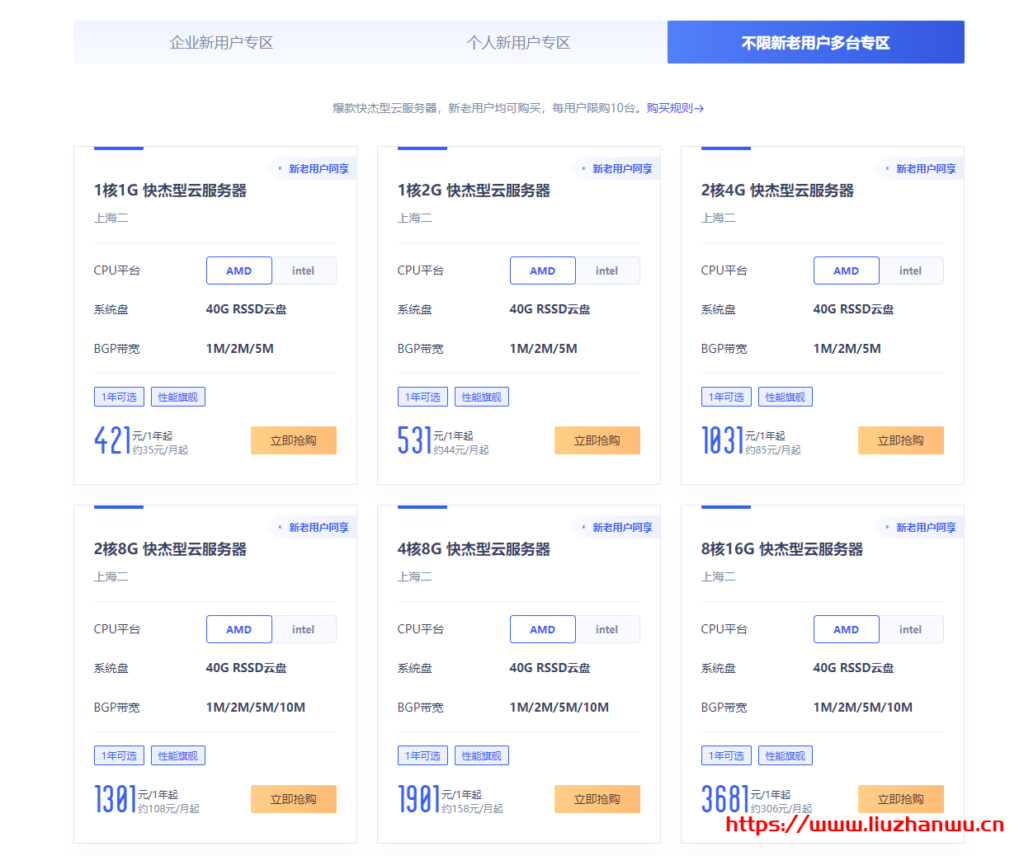Click 1年可选 tag on 4核8G card
The image size is (1024, 856).
pyautogui.click(x=423, y=755)
